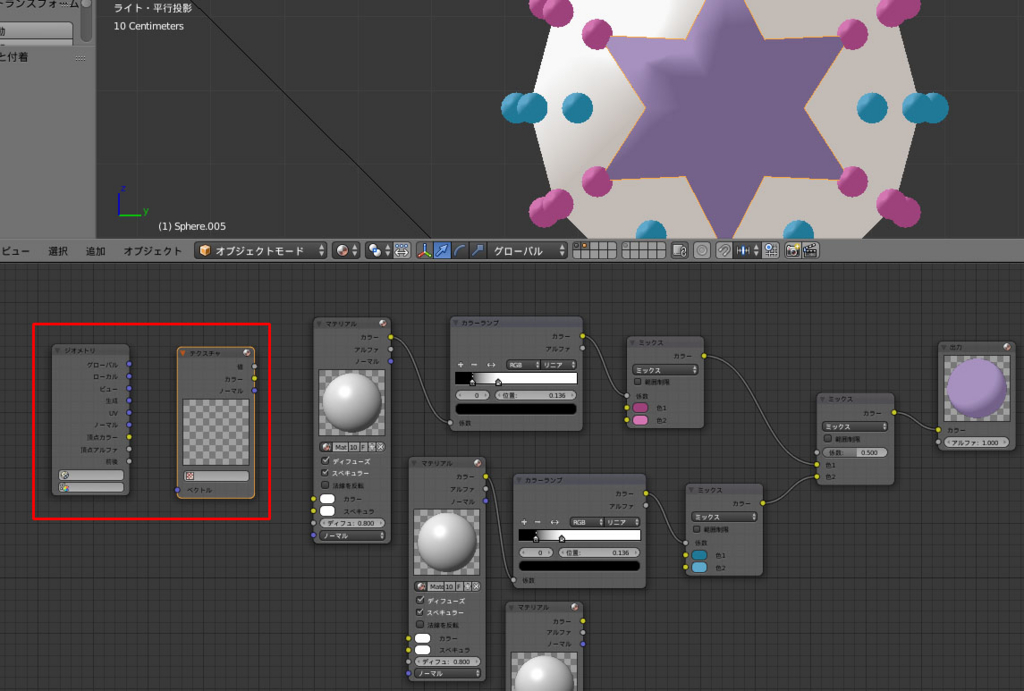
Task: Click the Mat name field on top Material node
Action: (341, 447)
